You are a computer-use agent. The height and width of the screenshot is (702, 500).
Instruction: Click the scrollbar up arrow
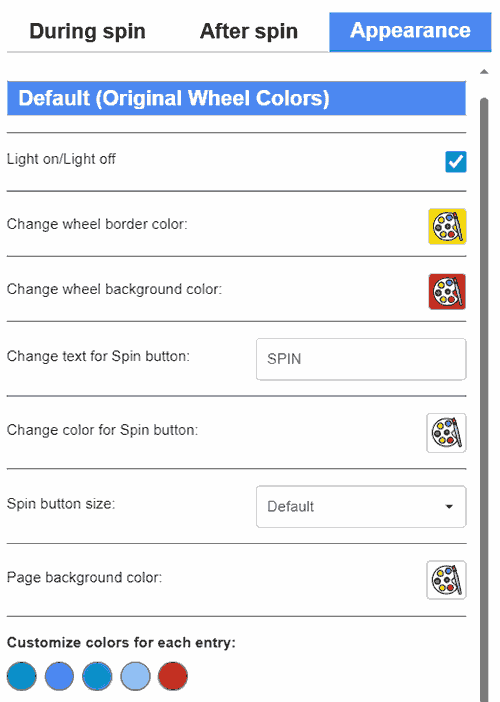484,72
